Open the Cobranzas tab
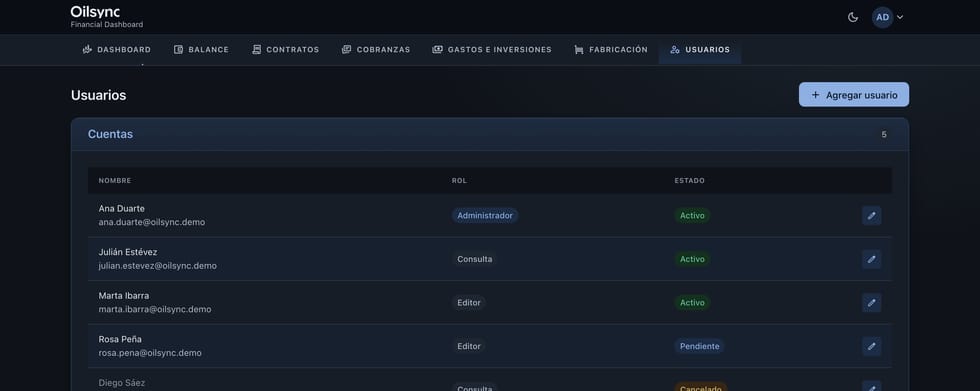Viewport: 980px width, 391px height. (376, 50)
